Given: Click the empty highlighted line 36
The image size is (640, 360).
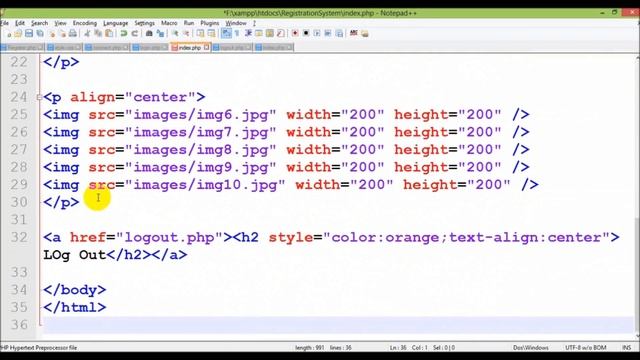Looking at the screenshot, I should [338, 325].
